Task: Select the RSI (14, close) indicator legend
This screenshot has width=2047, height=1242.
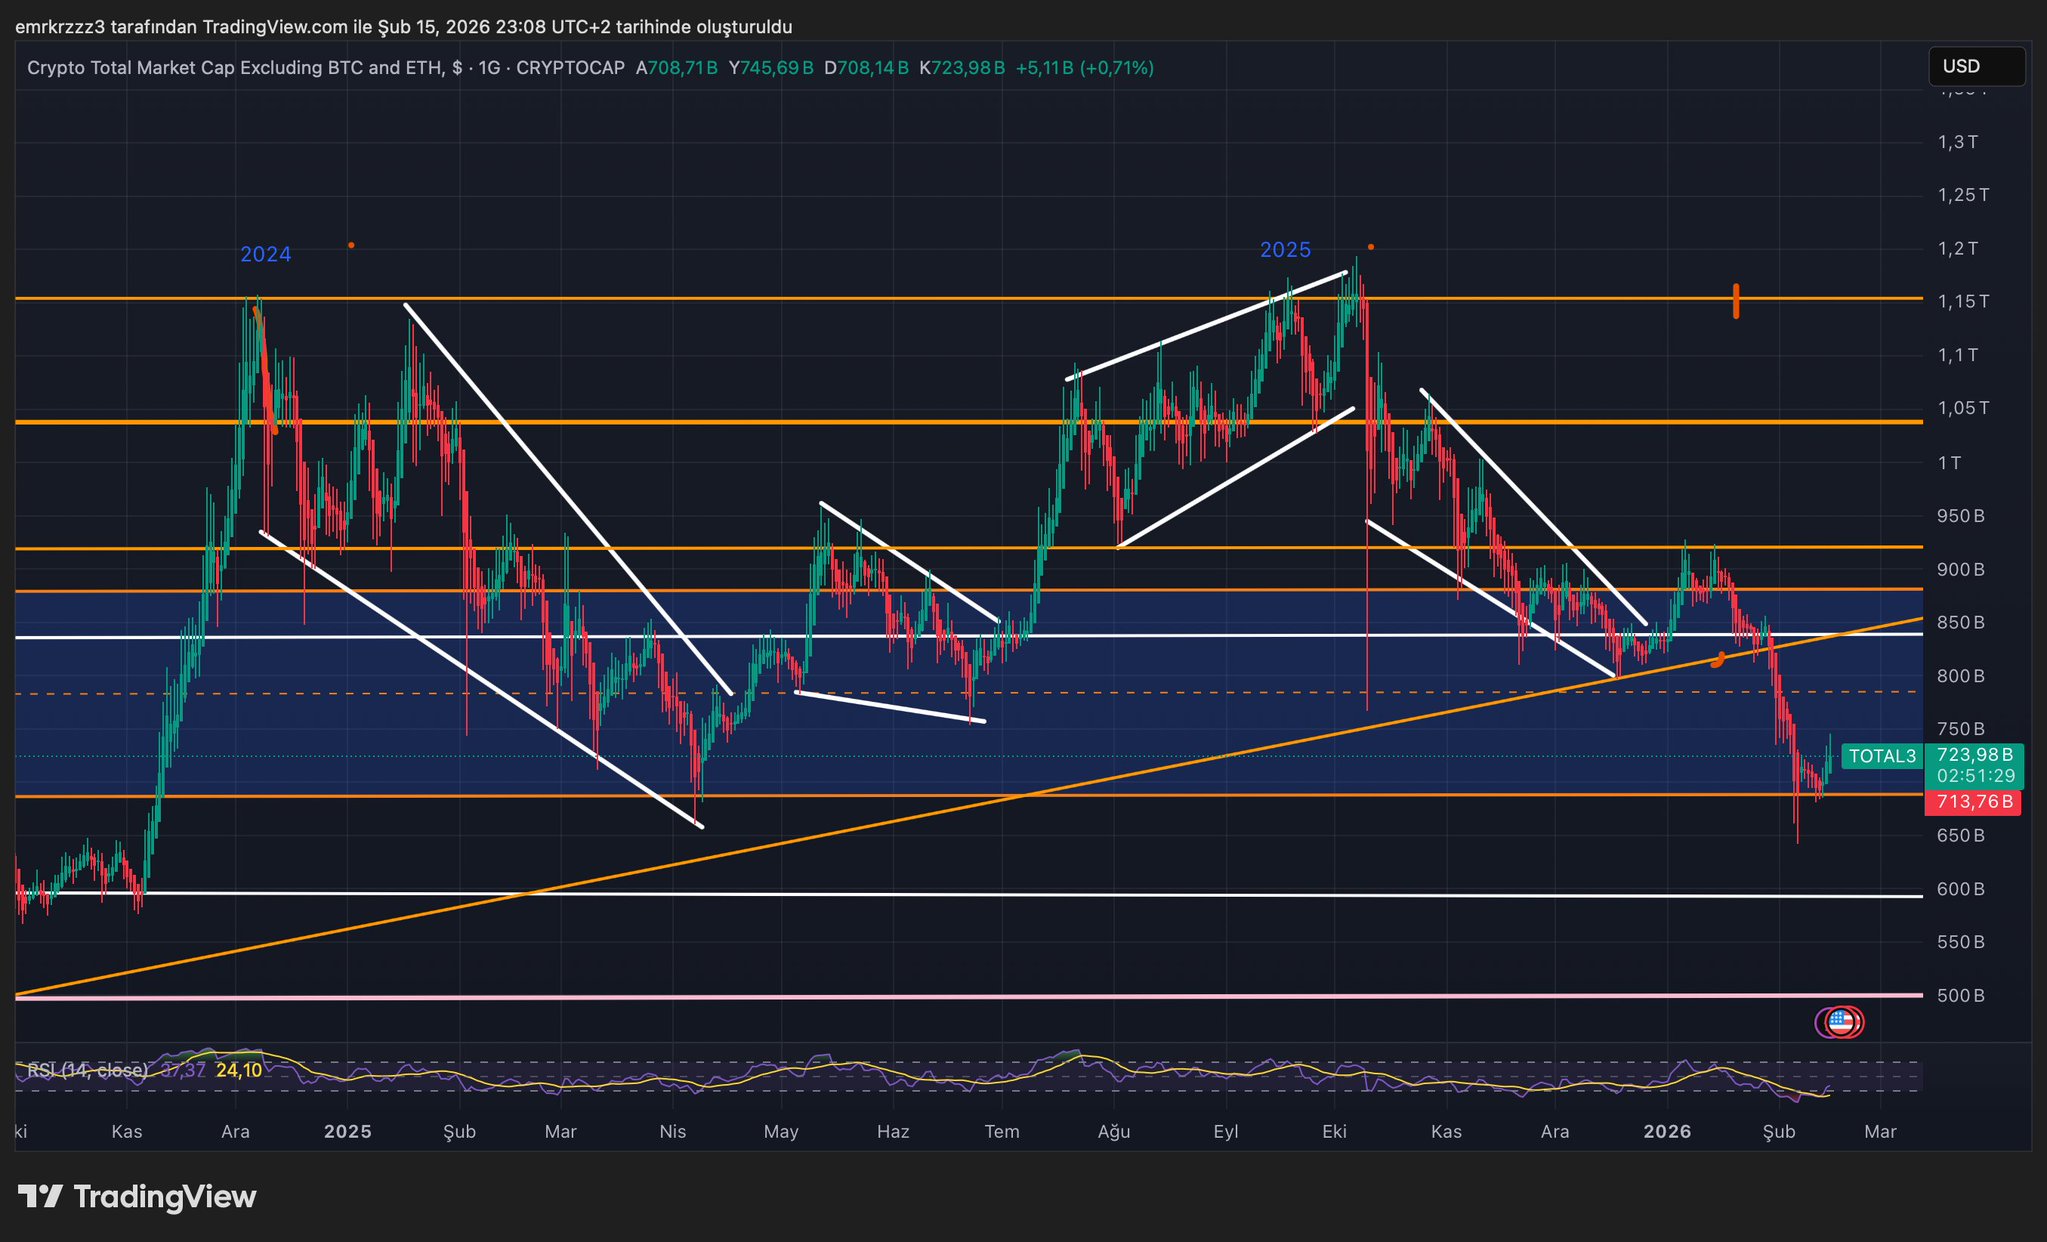Action: (87, 1070)
